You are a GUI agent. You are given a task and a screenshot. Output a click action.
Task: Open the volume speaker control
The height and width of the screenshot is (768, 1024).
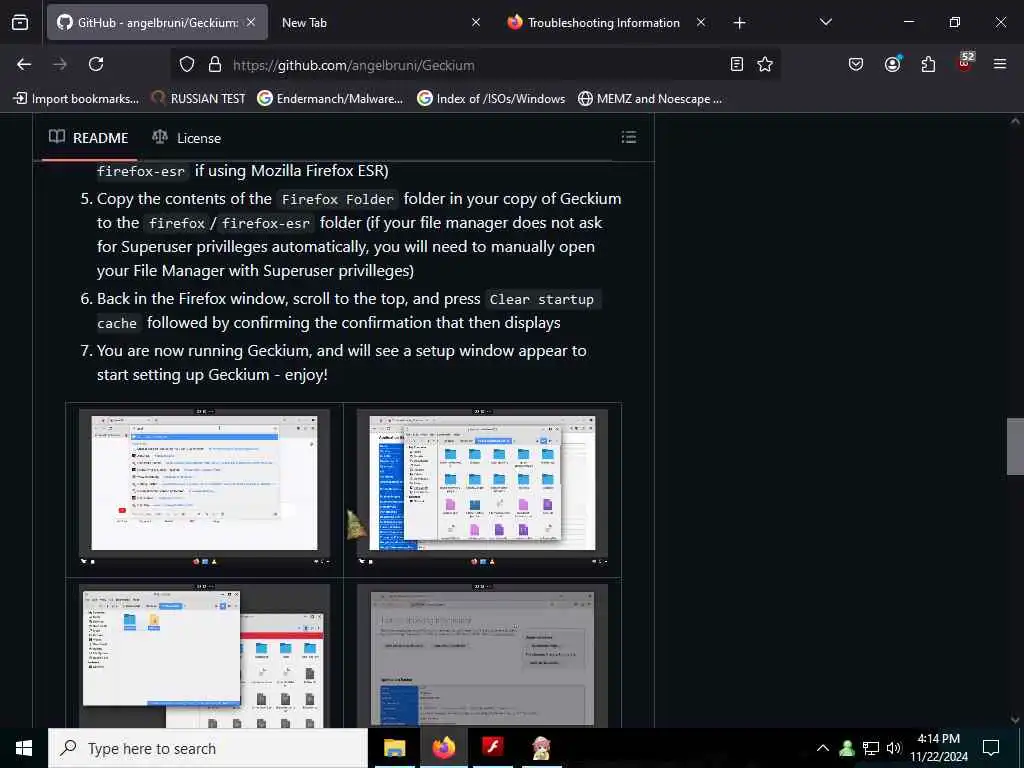point(893,748)
